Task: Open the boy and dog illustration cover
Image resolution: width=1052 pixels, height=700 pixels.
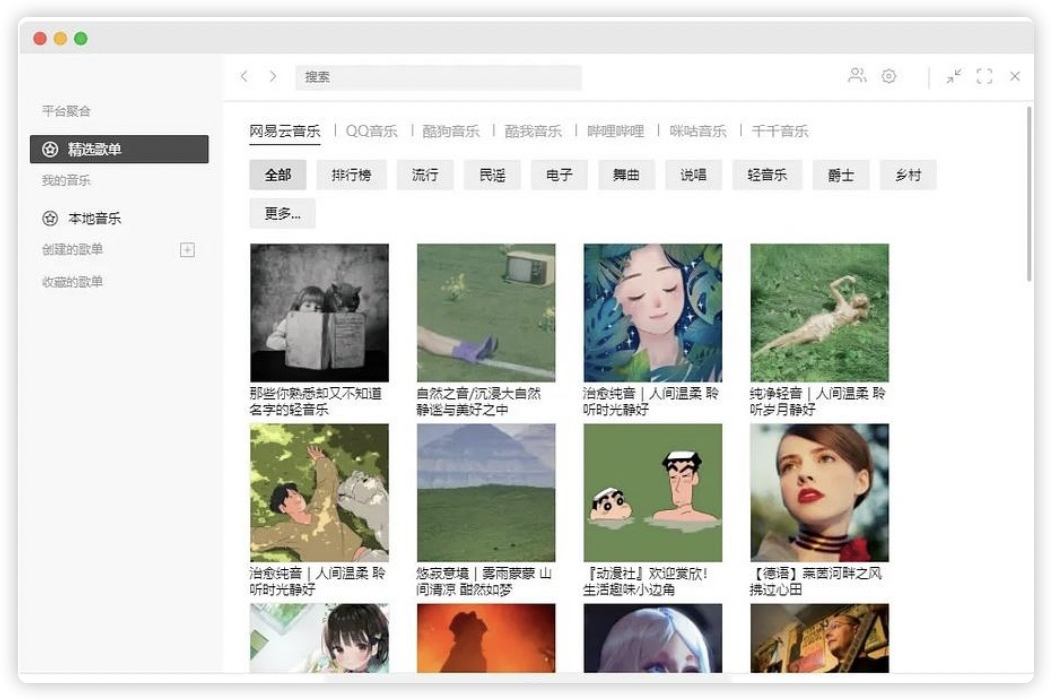Action: (x=319, y=493)
